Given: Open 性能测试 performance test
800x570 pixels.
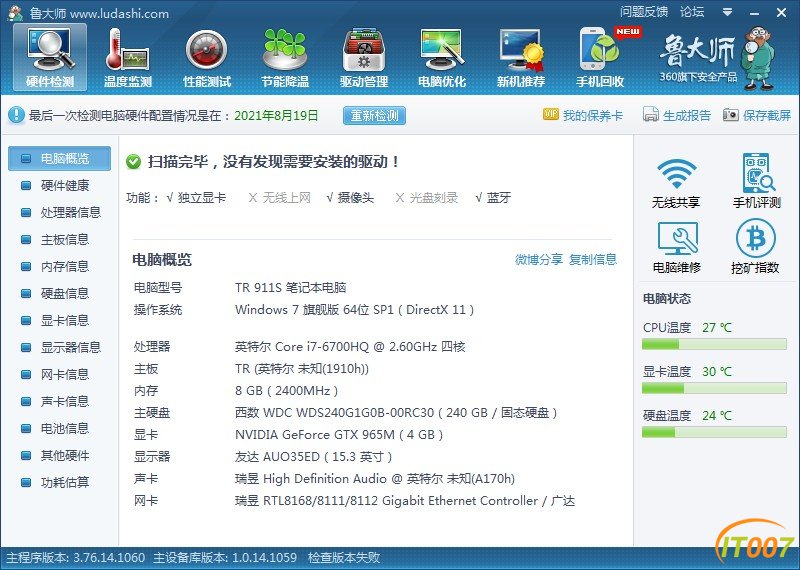Looking at the screenshot, I should (x=207, y=58).
